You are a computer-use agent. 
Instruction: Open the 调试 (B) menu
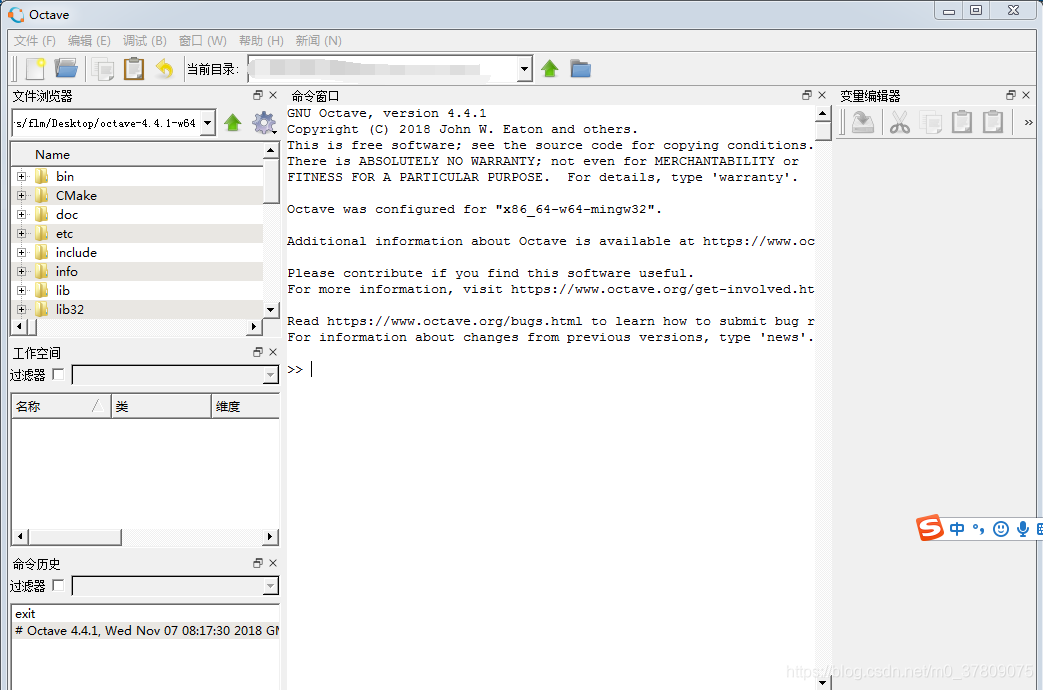pos(144,41)
